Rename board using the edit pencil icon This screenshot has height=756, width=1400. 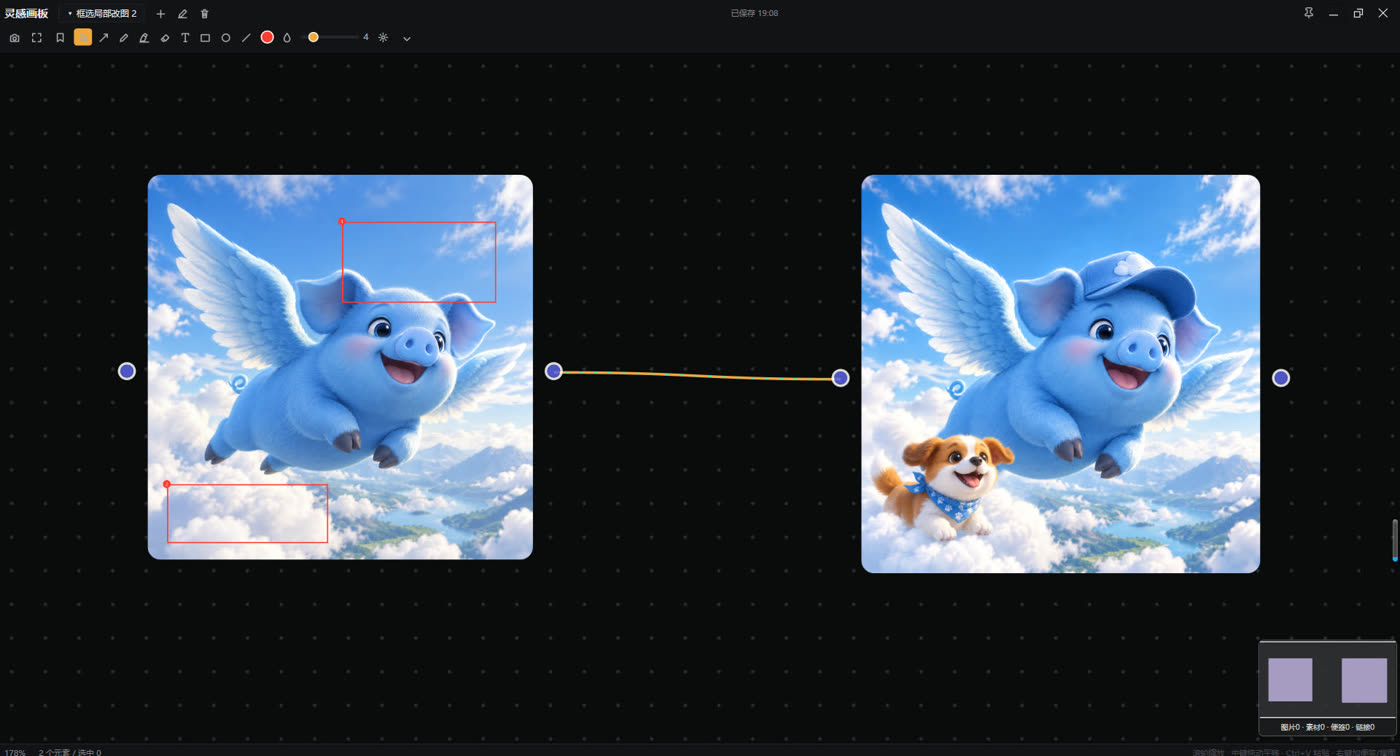pyautogui.click(x=183, y=14)
